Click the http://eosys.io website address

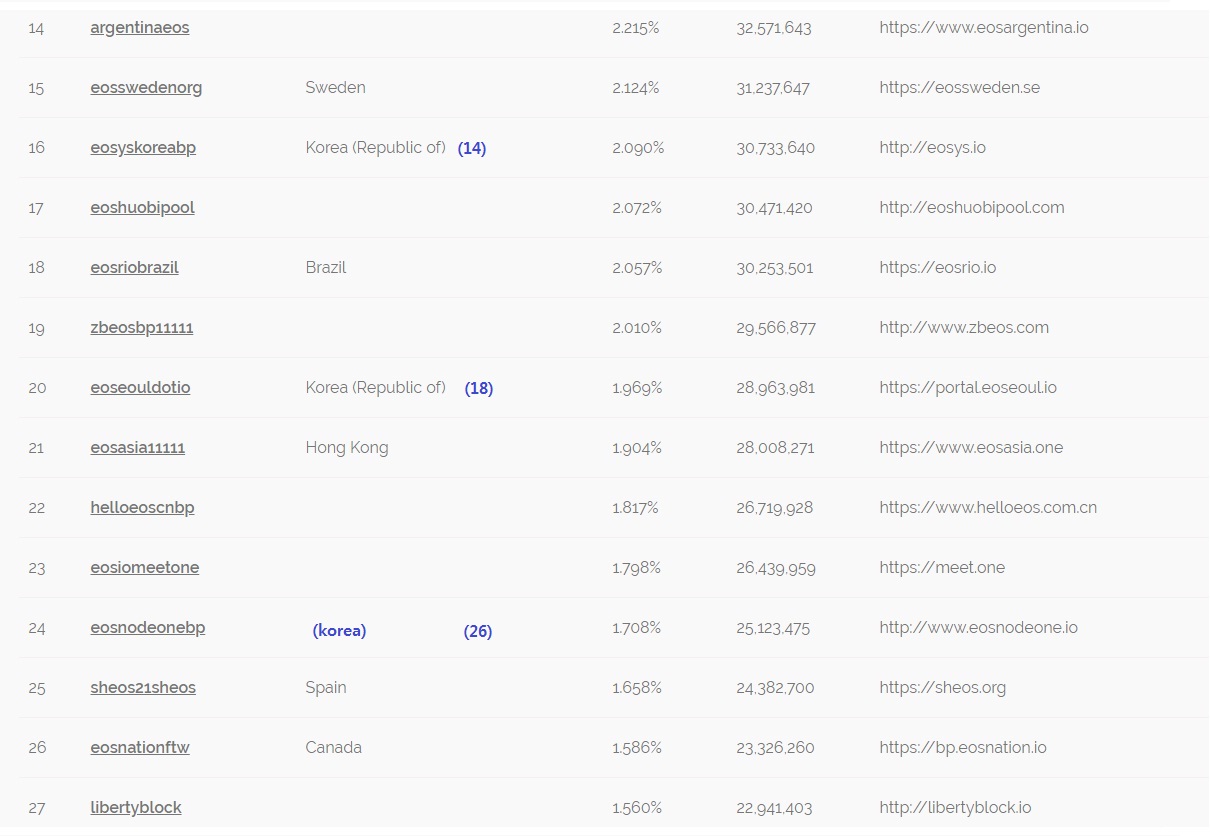tap(932, 148)
